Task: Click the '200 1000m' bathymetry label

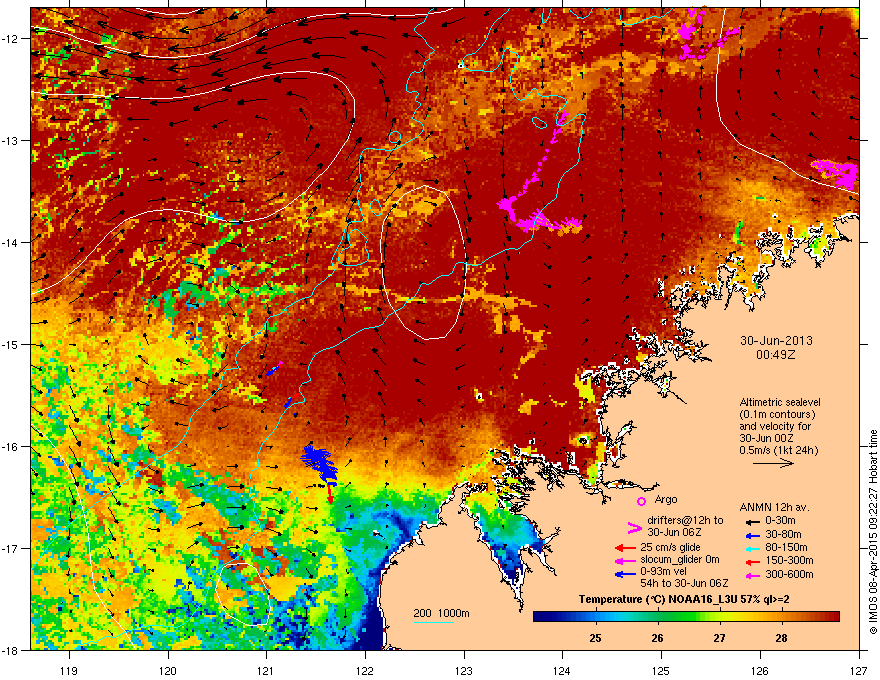Action: coord(441,613)
